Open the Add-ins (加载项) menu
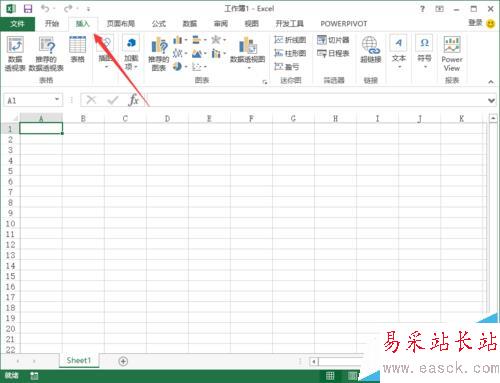The height and width of the screenshot is (383, 500). click(131, 53)
